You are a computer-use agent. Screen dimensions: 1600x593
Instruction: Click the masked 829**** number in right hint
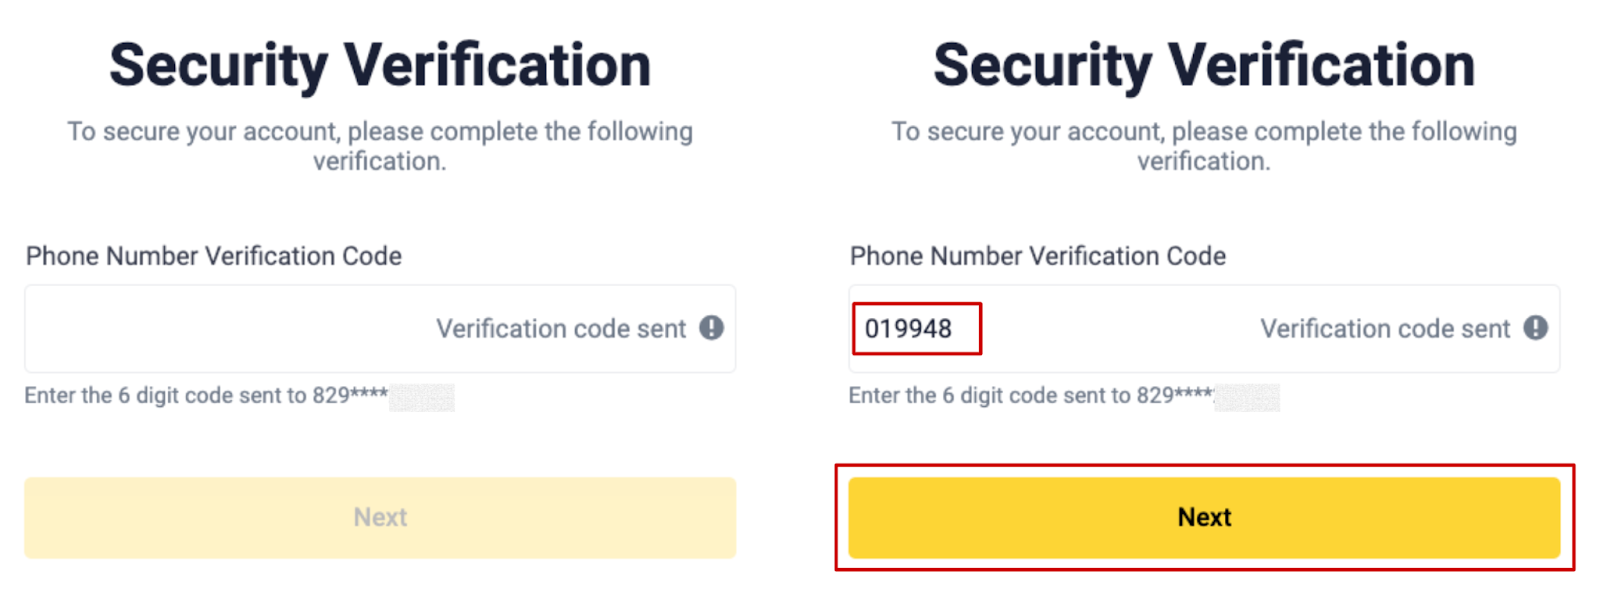[x=1174, y=396]
